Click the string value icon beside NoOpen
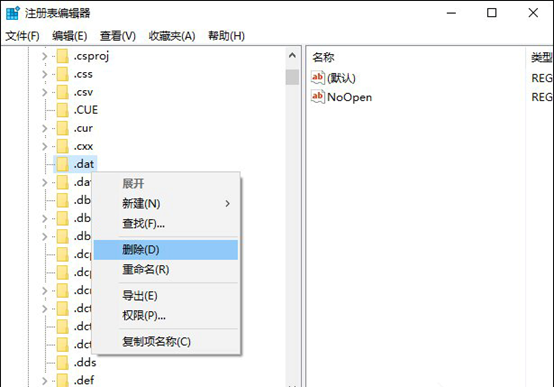554x387 pixels. (318, 96)
